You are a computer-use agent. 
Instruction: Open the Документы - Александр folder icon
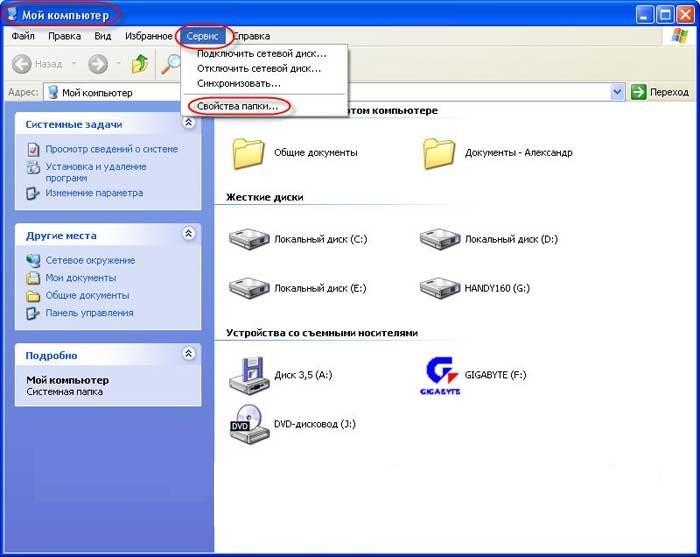pyautogui.click(x=439, y=153)
